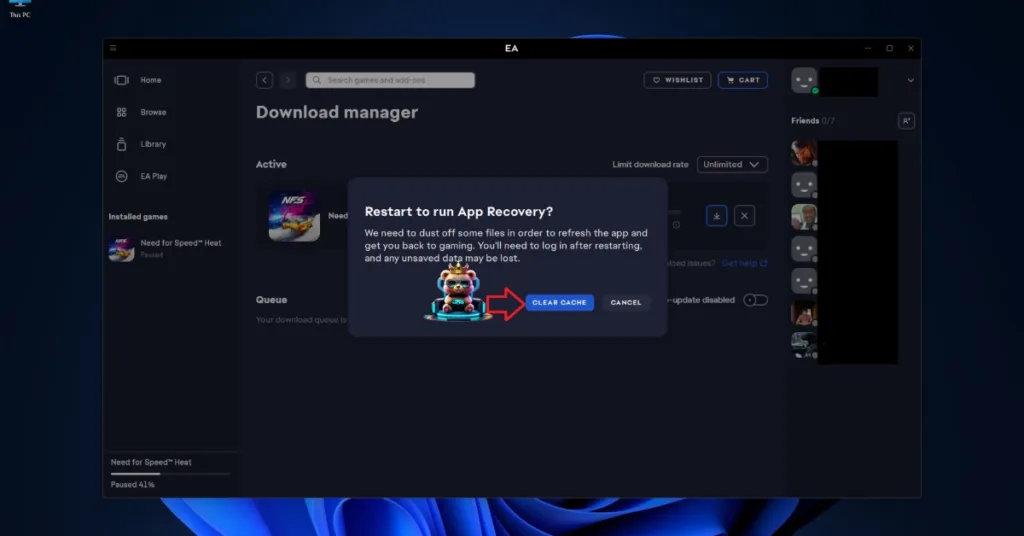
Task: Toggle the auto-update disabled switch
Action: (x=756, y=300)
